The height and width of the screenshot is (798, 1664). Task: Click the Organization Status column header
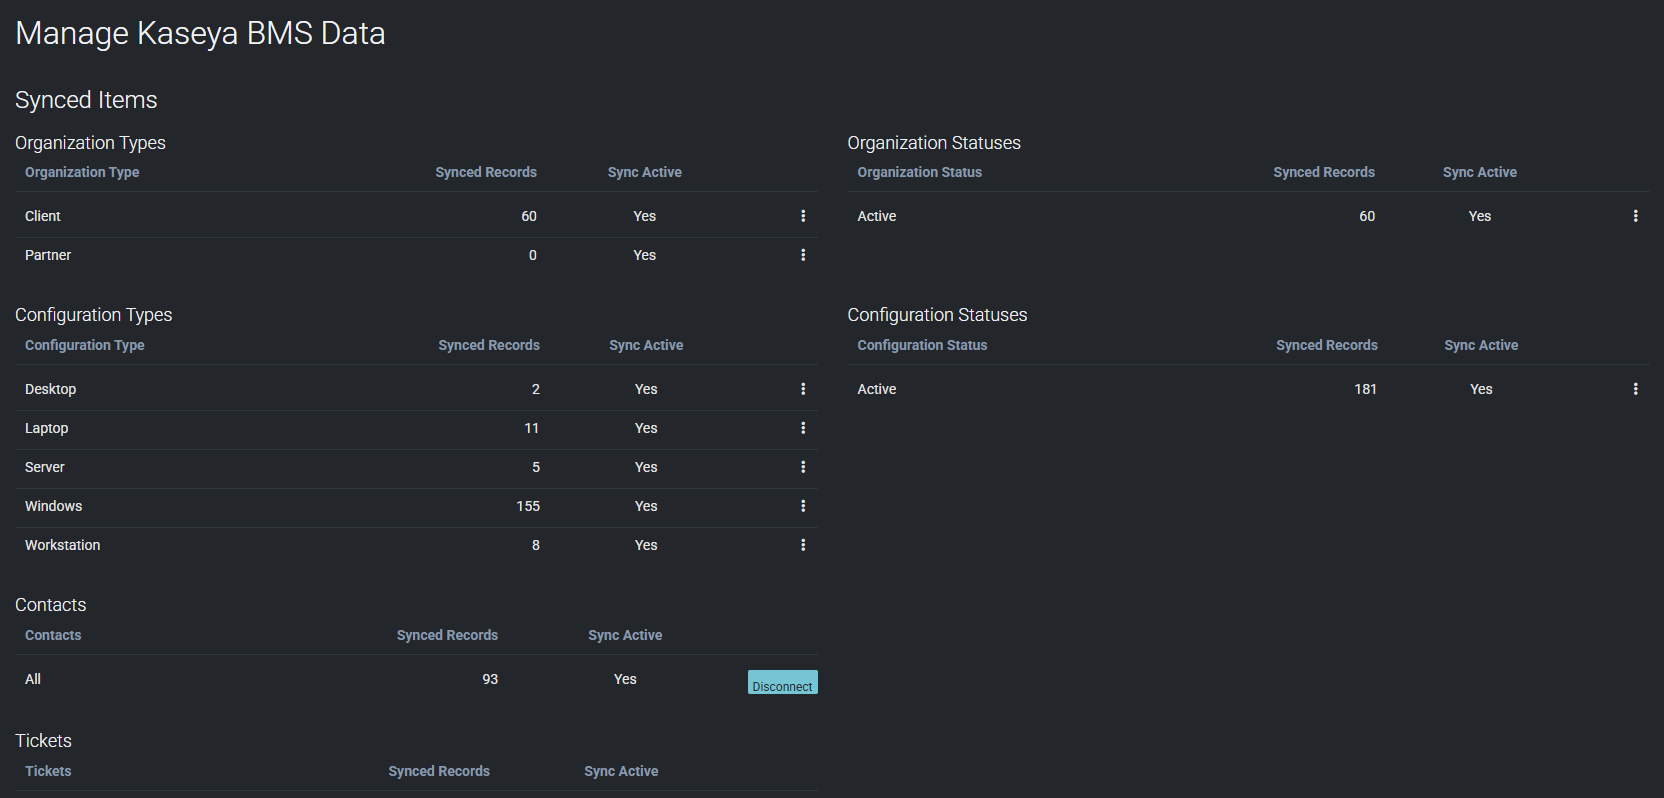[920, 172]
